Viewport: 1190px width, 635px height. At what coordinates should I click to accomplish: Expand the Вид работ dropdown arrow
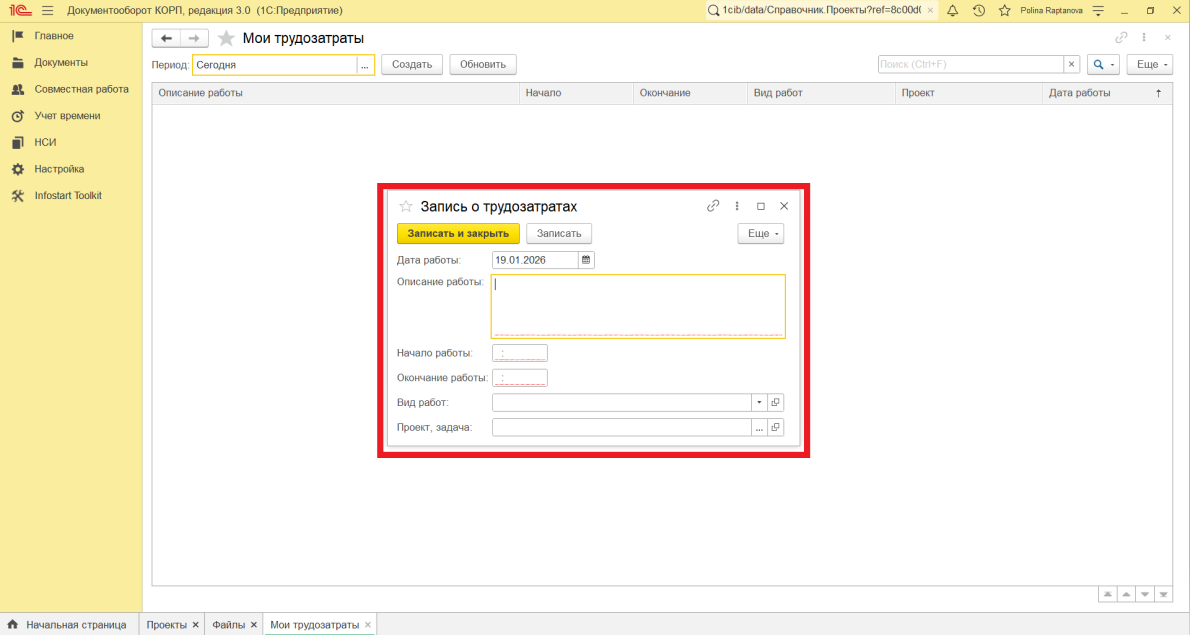pos(759,402)
